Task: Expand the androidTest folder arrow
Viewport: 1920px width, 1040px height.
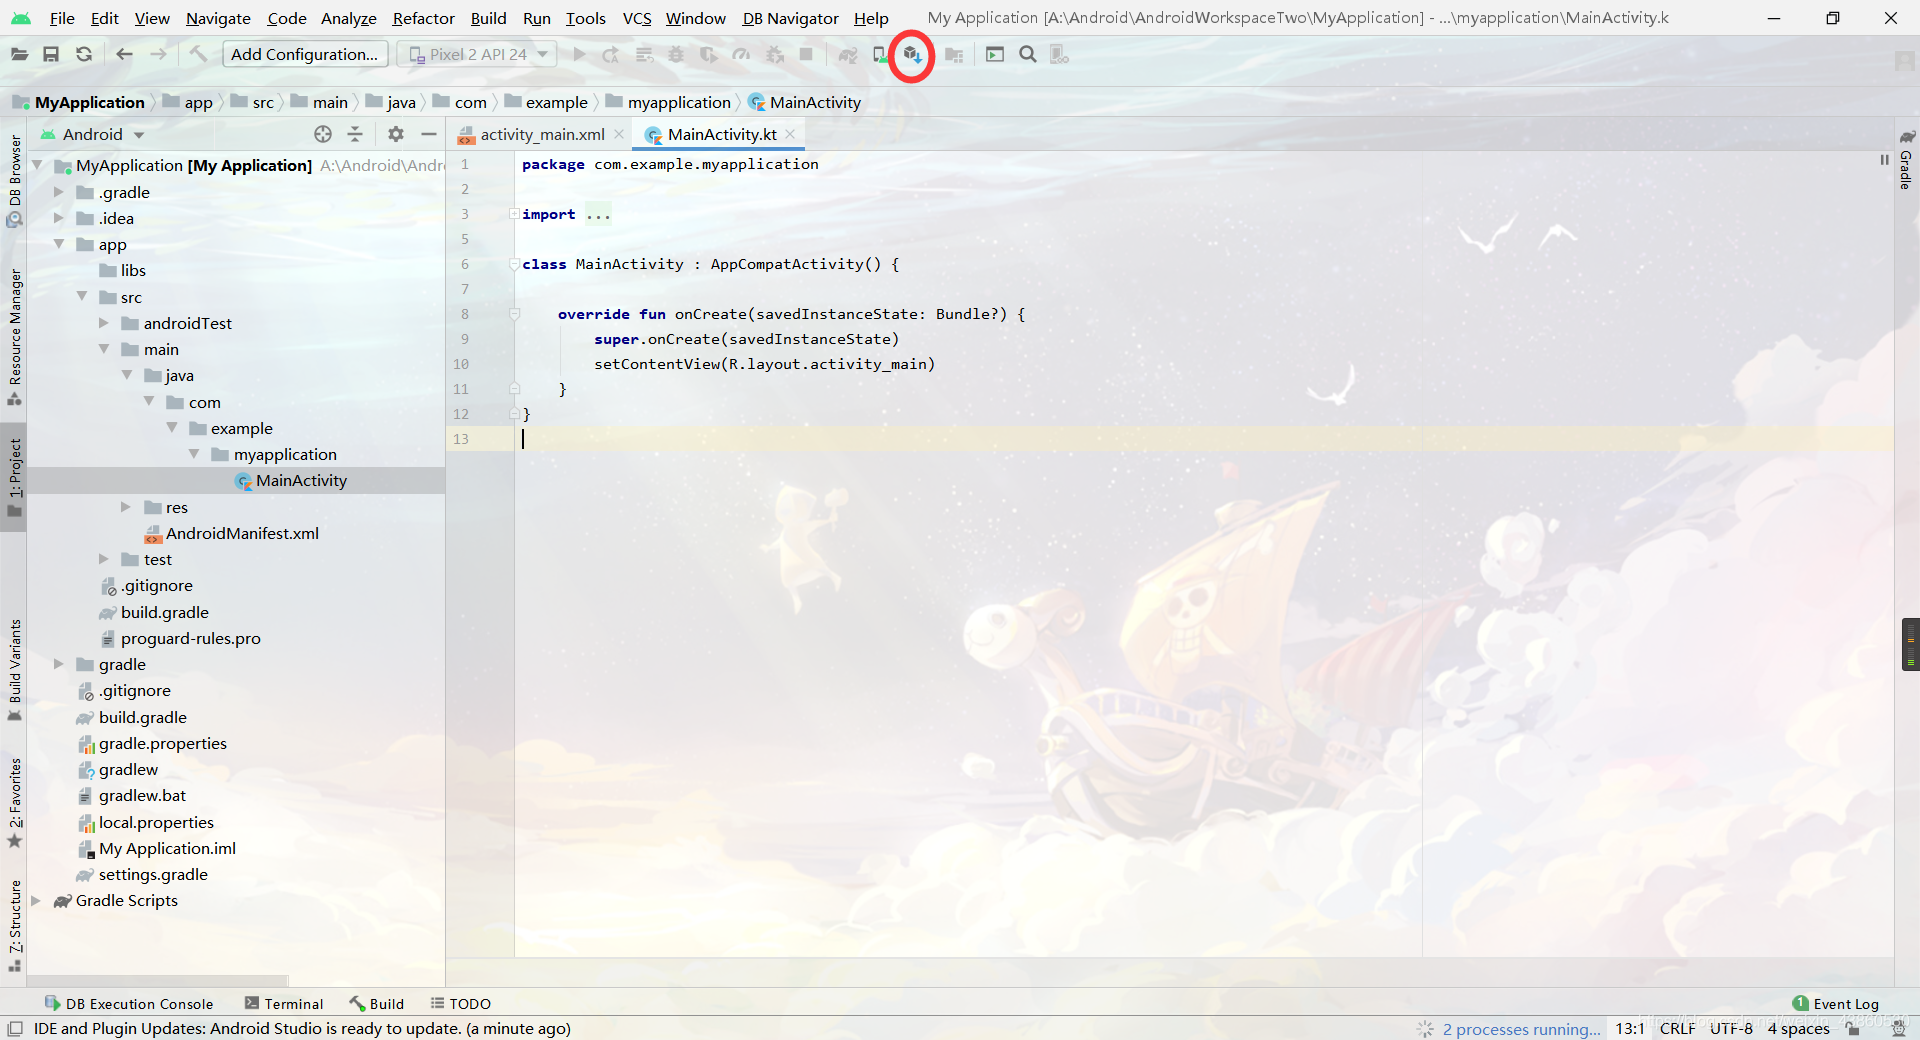Action: 104,323
